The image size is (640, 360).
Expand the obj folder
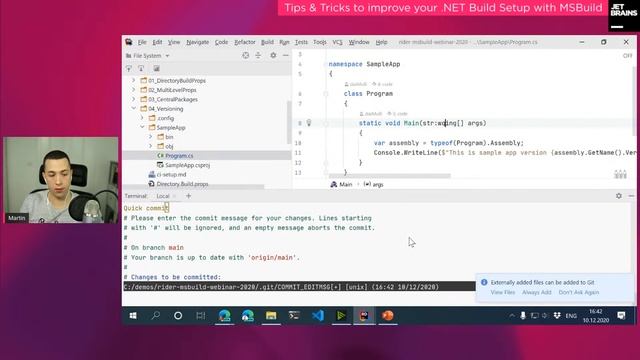tap(151, 146)
